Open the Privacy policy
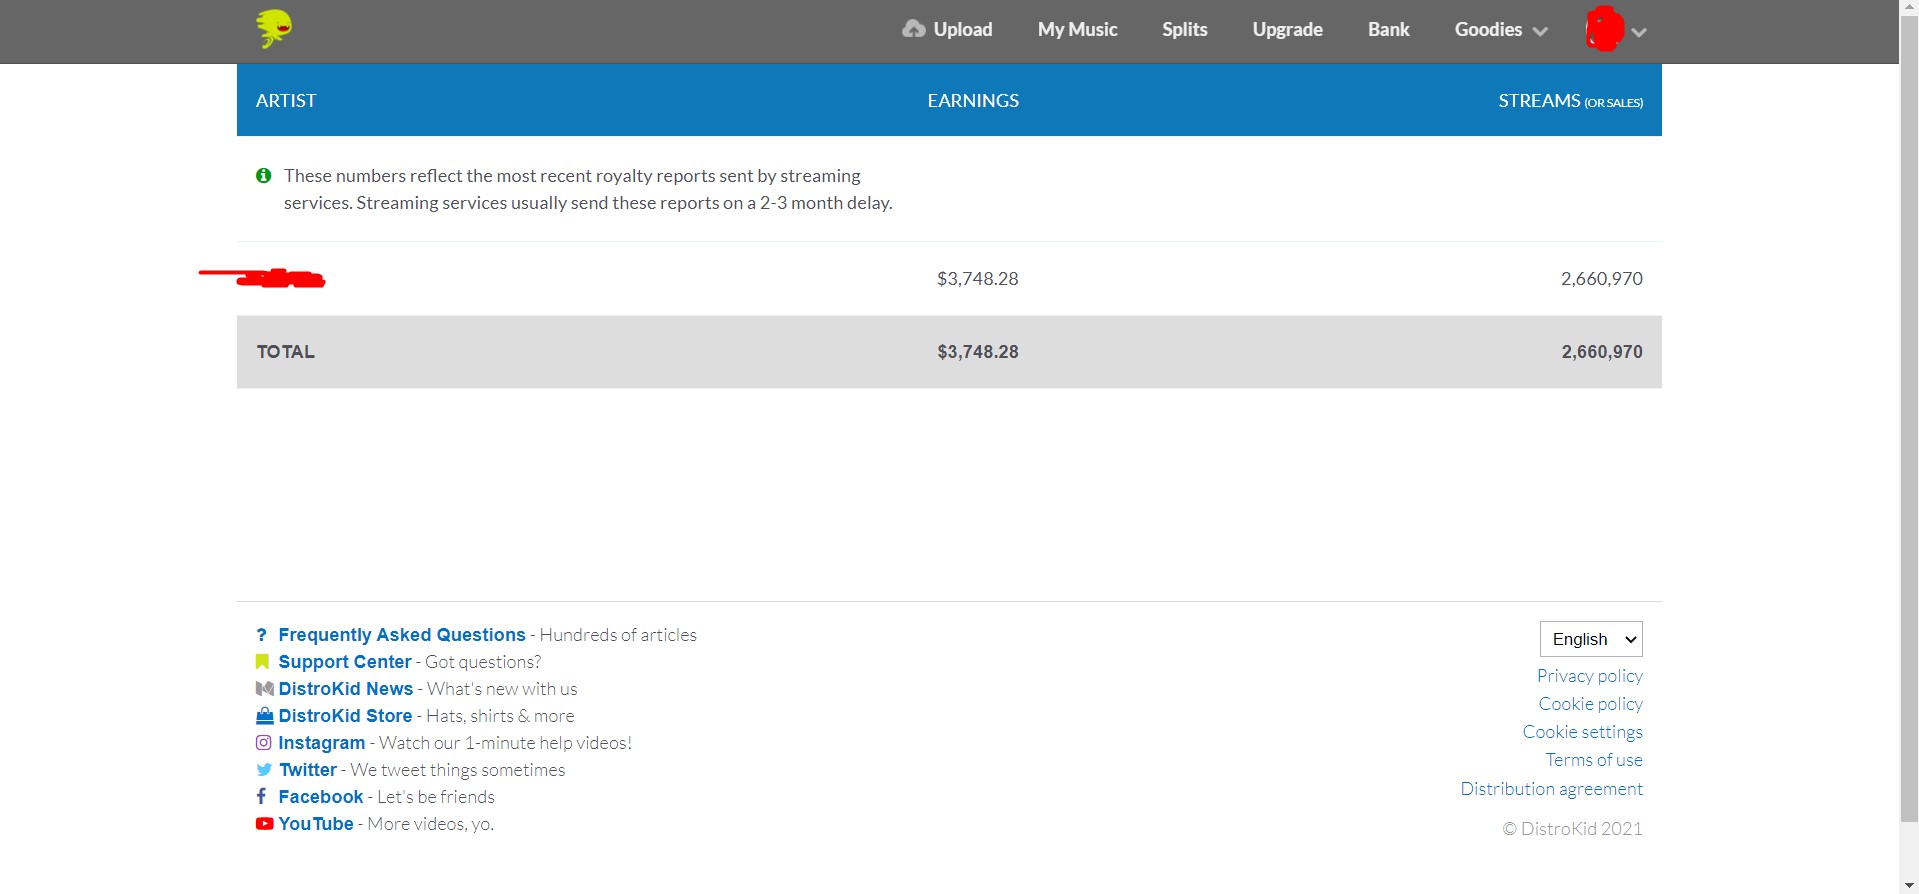The width and height of the screenshot is (1919, 894). (x=1590, y=676)
